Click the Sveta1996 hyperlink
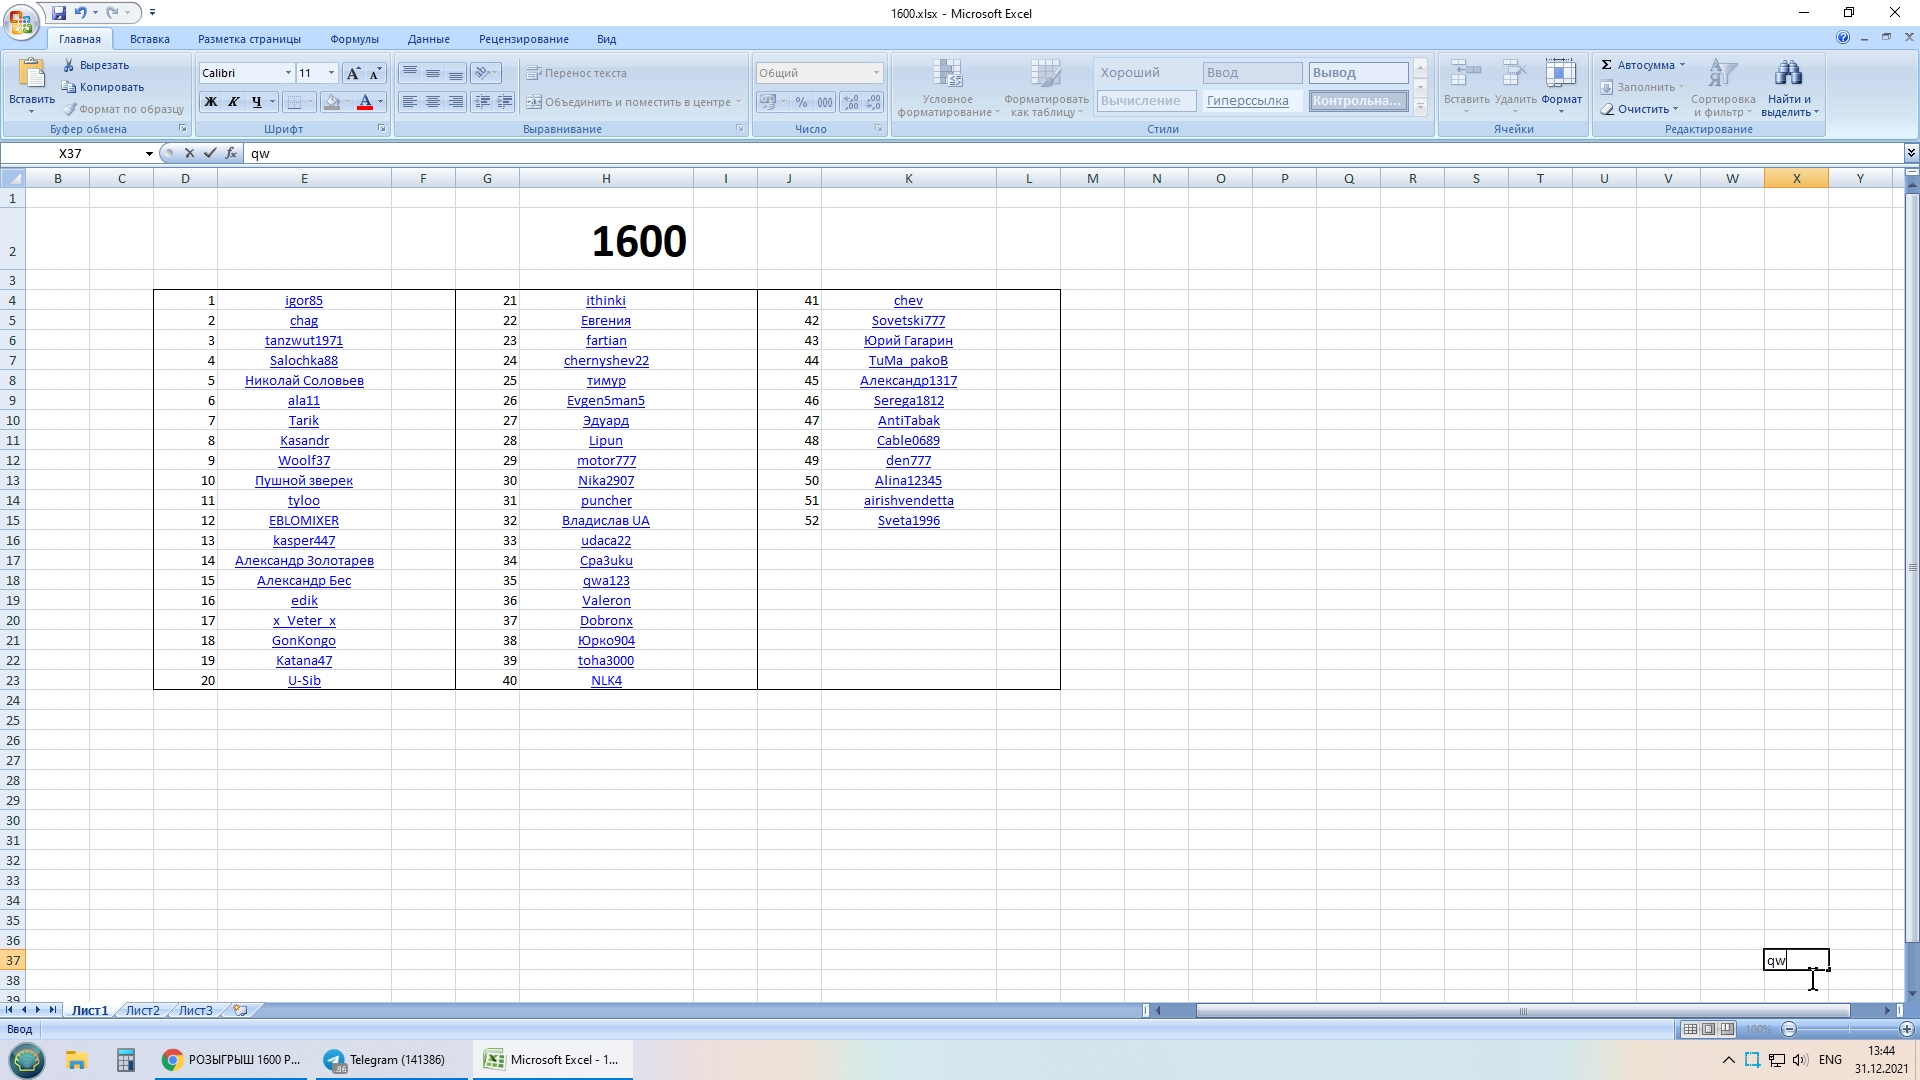The height and width of the screenshot is (1080, 1920). click(908, 520)
